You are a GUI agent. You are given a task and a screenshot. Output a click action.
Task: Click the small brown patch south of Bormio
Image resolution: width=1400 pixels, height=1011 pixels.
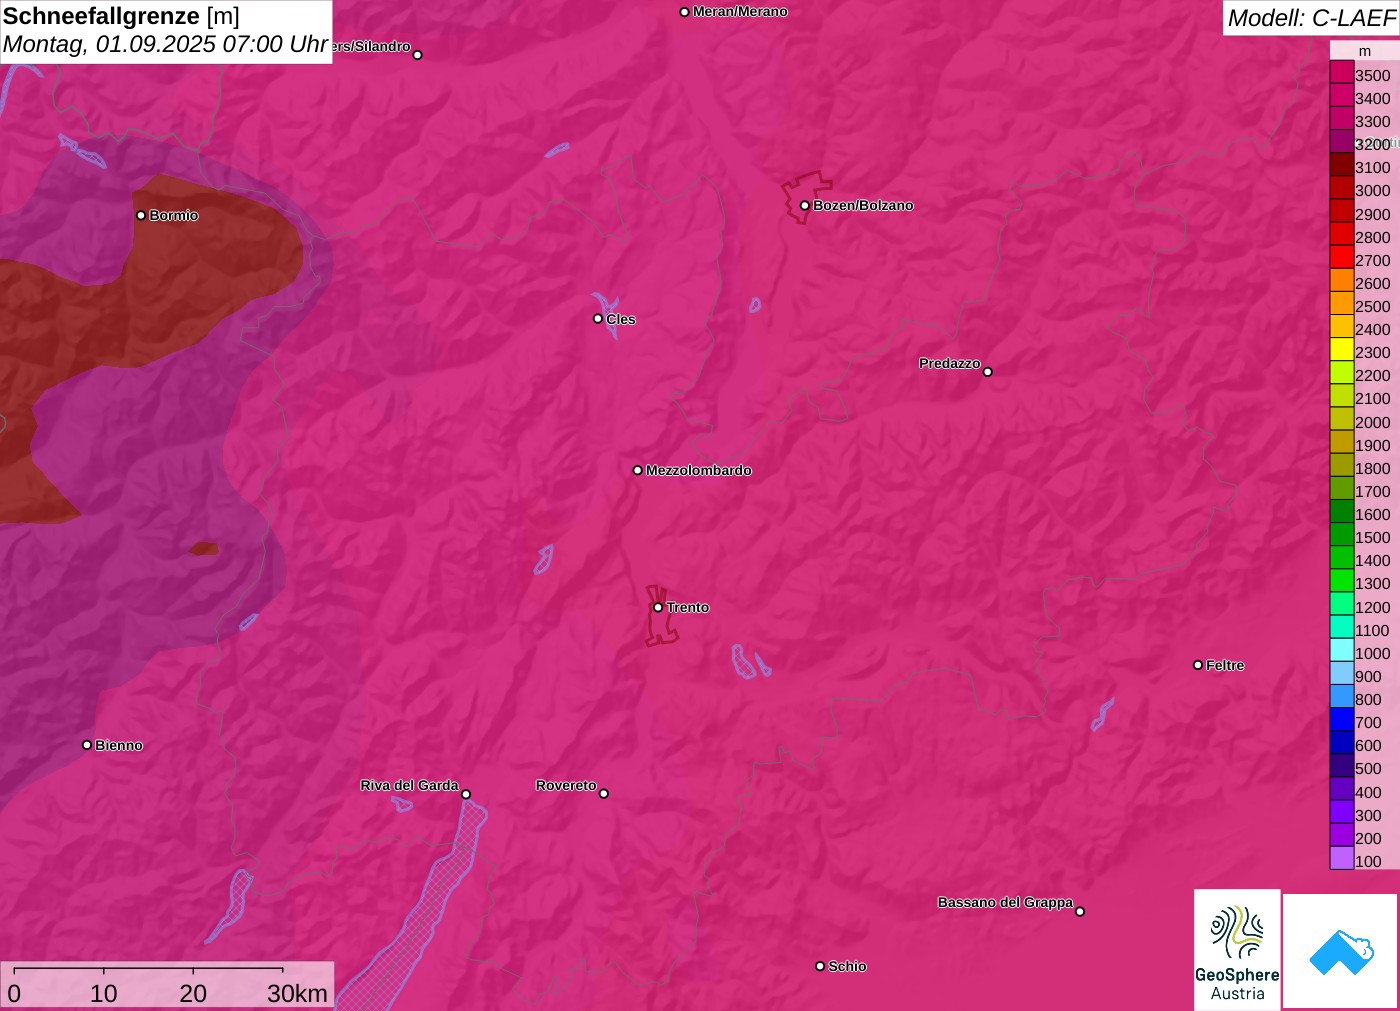pyautogui.click(x=204, y=549)
